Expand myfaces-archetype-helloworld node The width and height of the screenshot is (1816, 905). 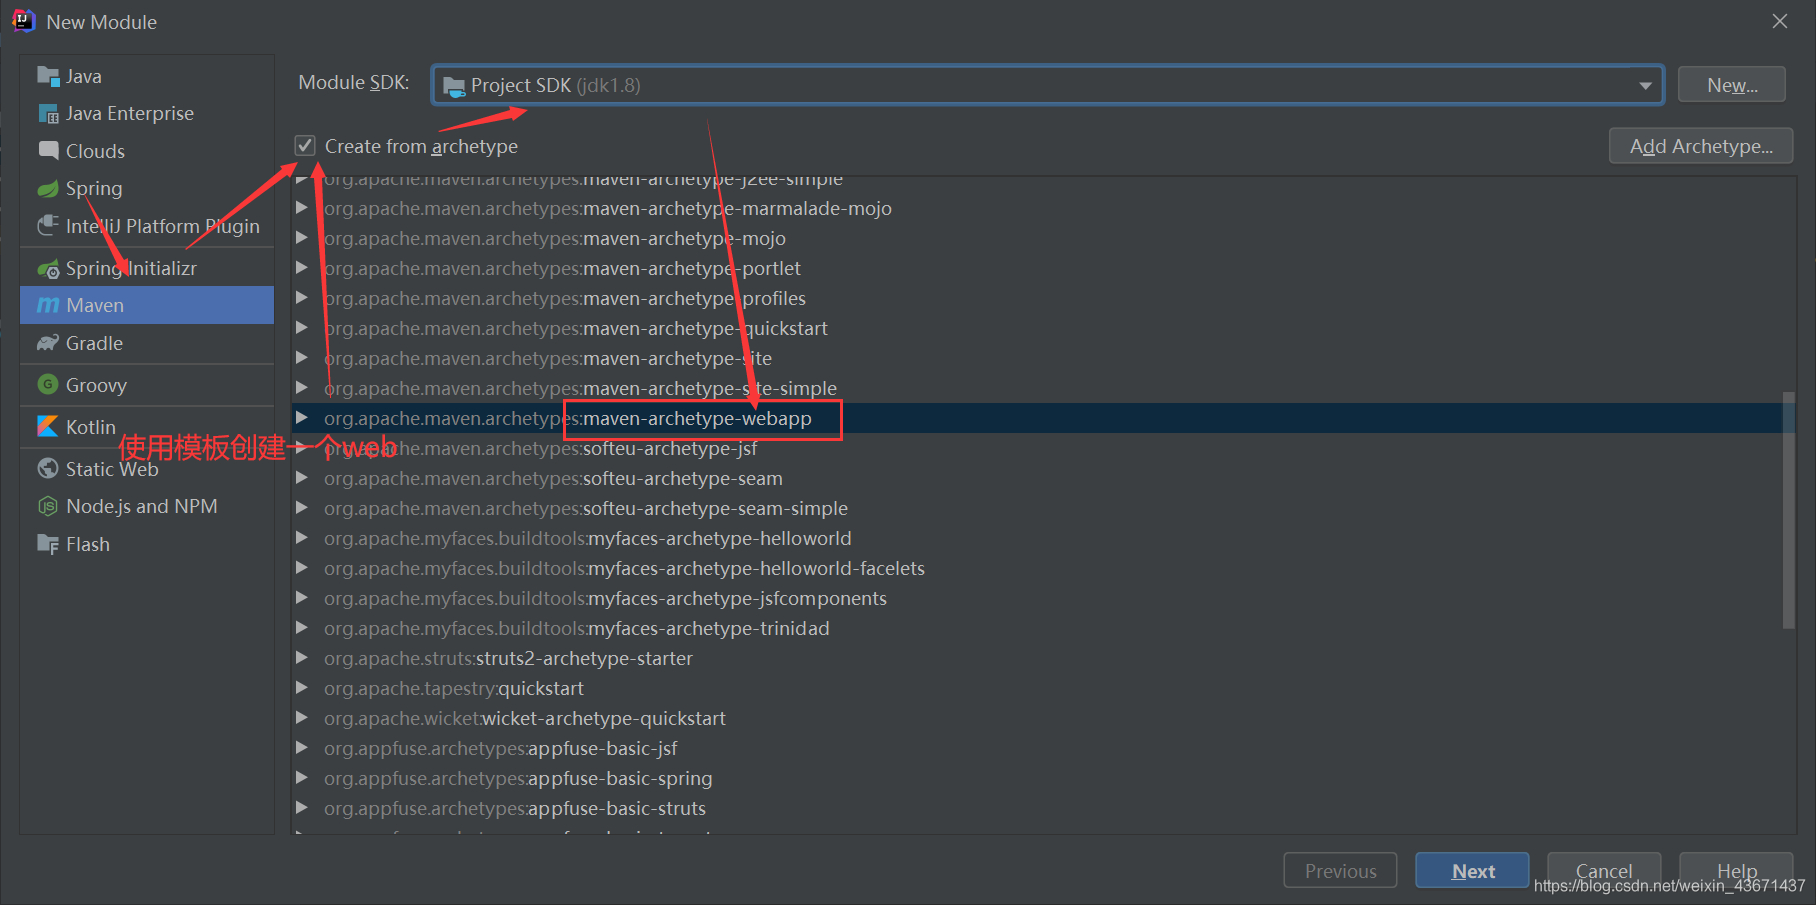coord(302,538)
